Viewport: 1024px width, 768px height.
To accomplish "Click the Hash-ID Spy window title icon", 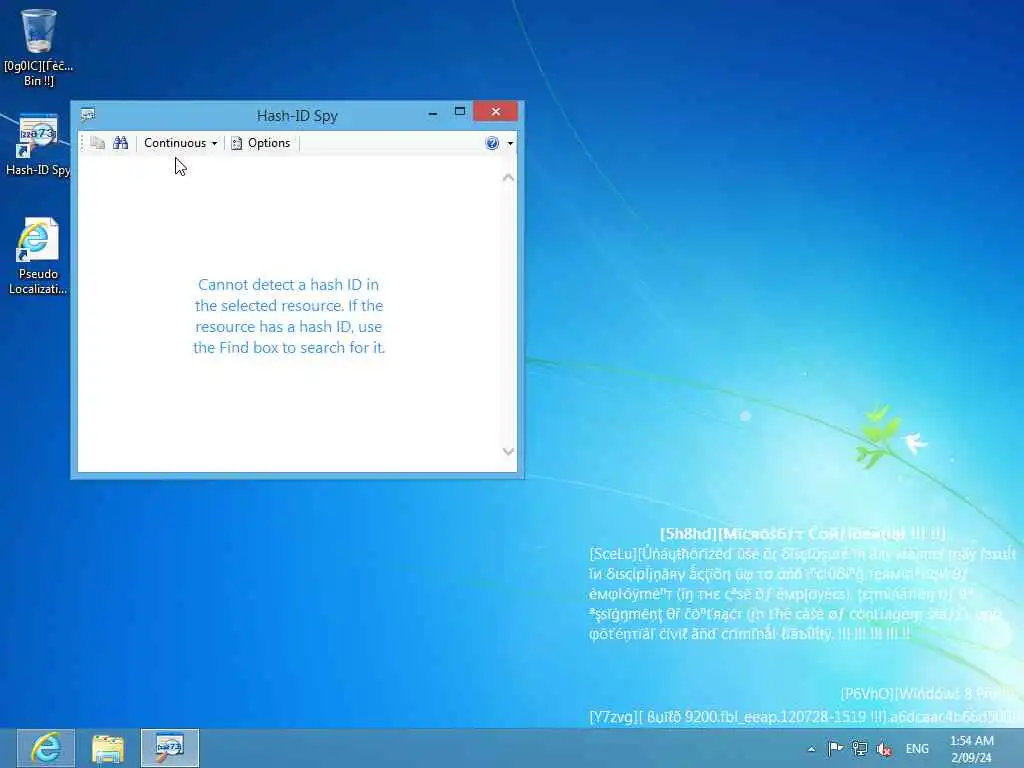I will tap(88, 115).
